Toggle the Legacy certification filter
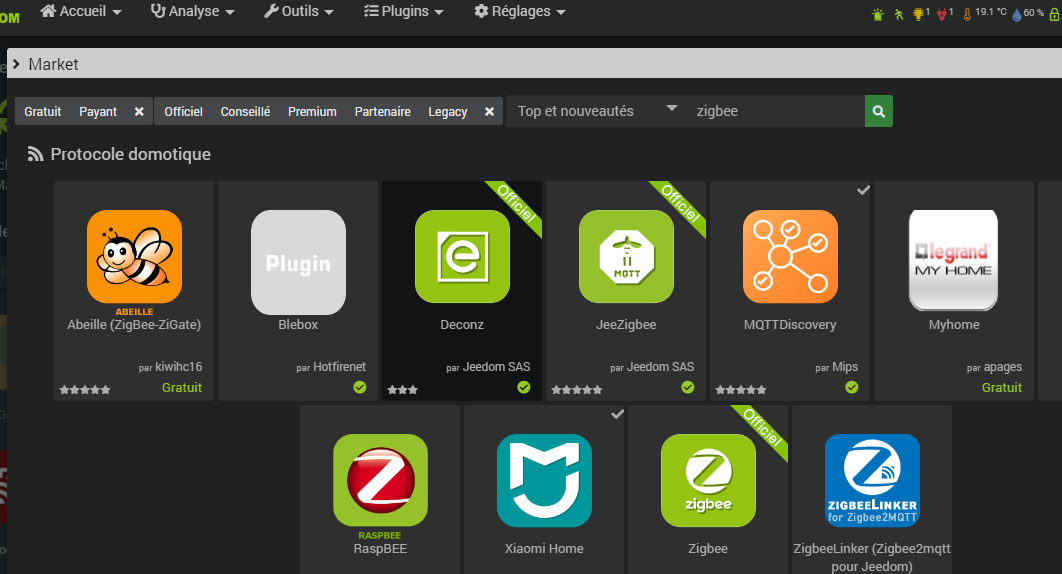This screenshot has width=1062, height=574. [x=448, y=111]
